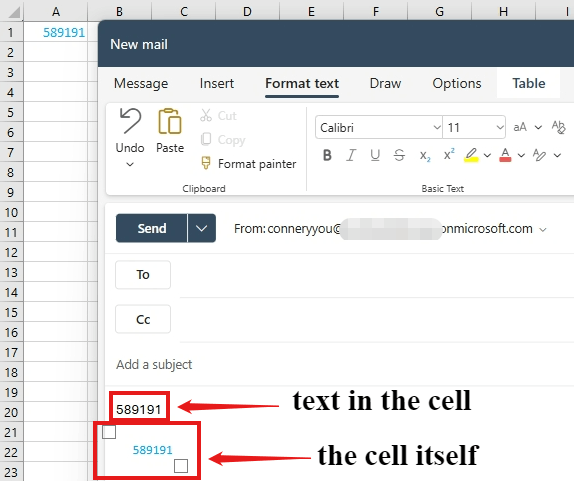
Task: Apply Subscript formatting
Action: point(425,156)
